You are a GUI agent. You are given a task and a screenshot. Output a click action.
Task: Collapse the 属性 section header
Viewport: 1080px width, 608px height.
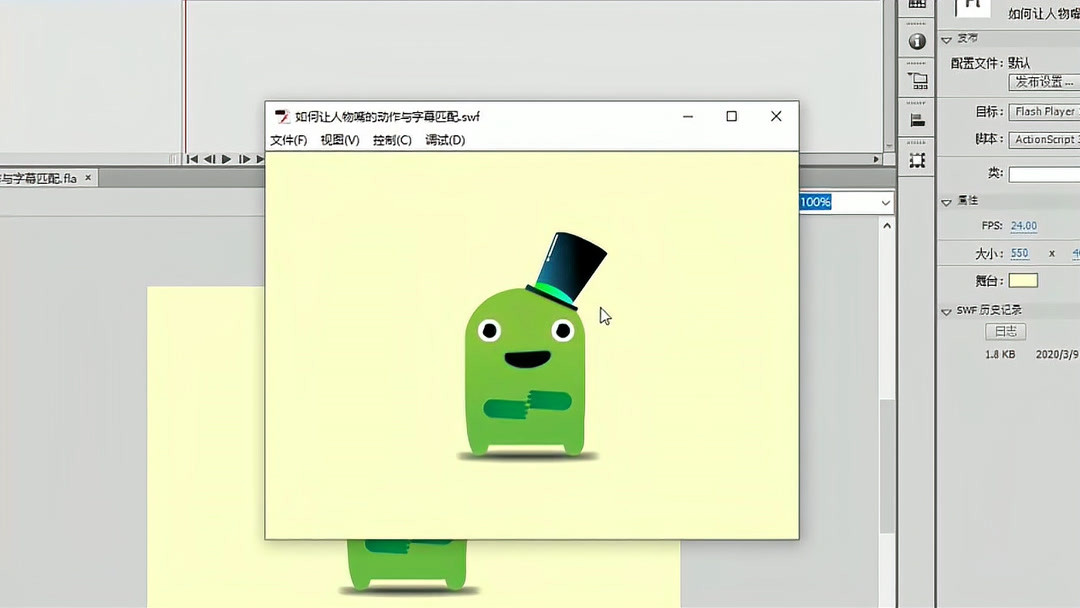[x=946, y=201]
